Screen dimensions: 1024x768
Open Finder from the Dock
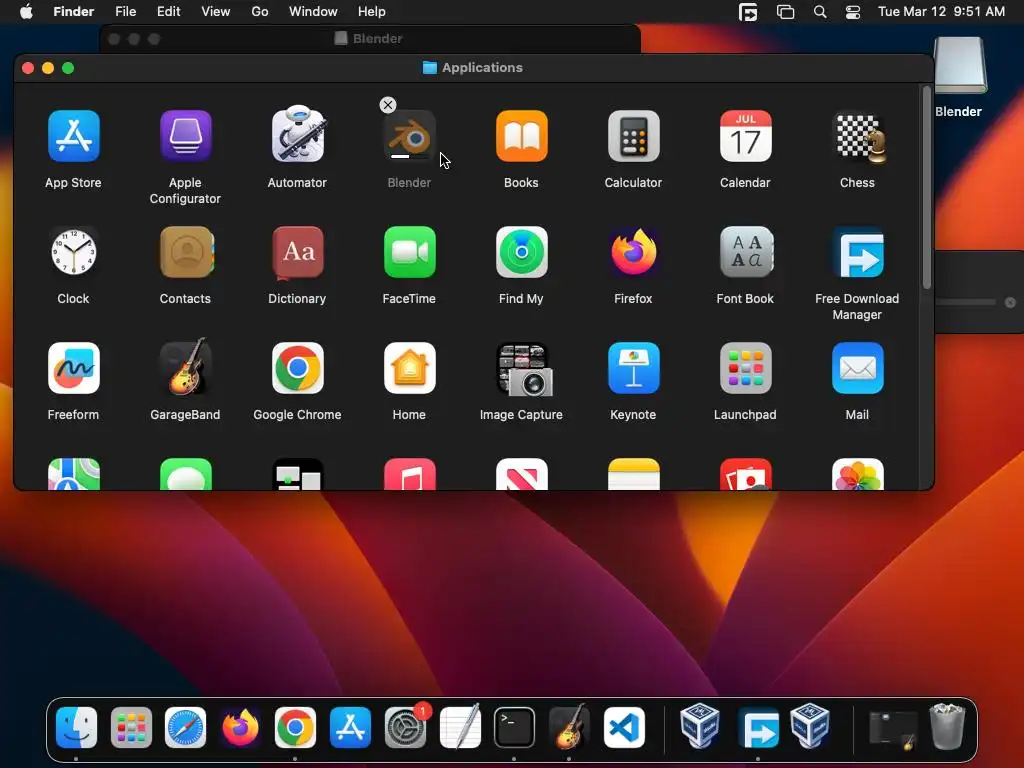76,727
